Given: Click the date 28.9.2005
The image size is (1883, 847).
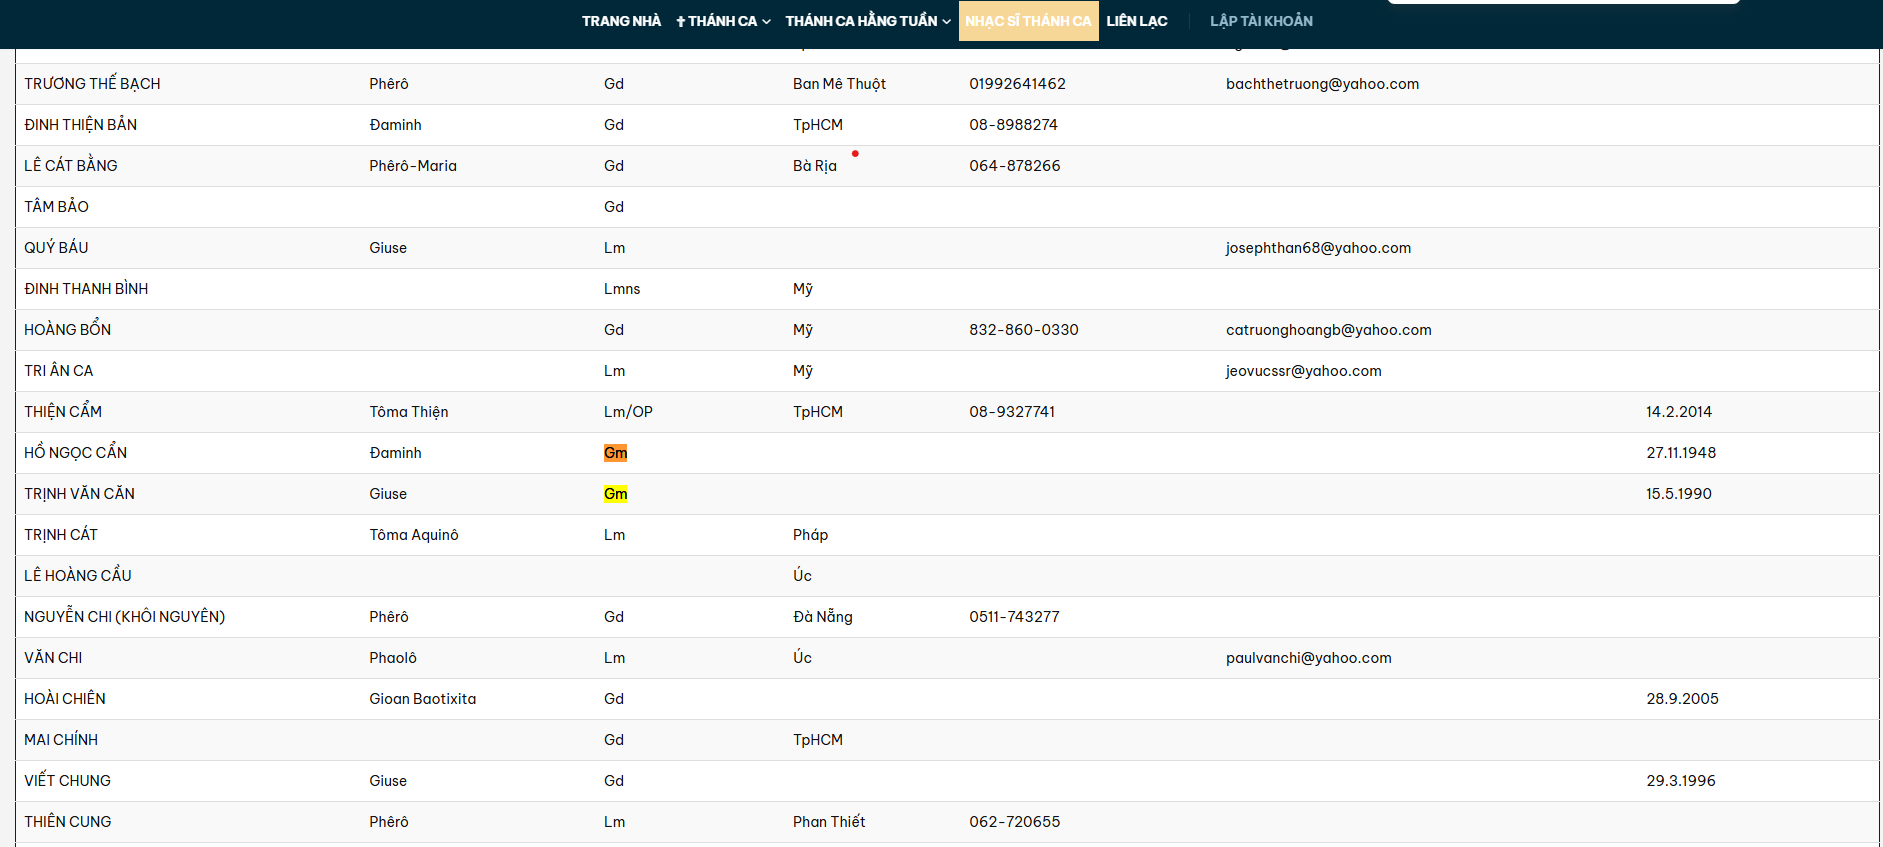Looking at the screenshot, I should pyautogui.click(x=1682, y=699).
